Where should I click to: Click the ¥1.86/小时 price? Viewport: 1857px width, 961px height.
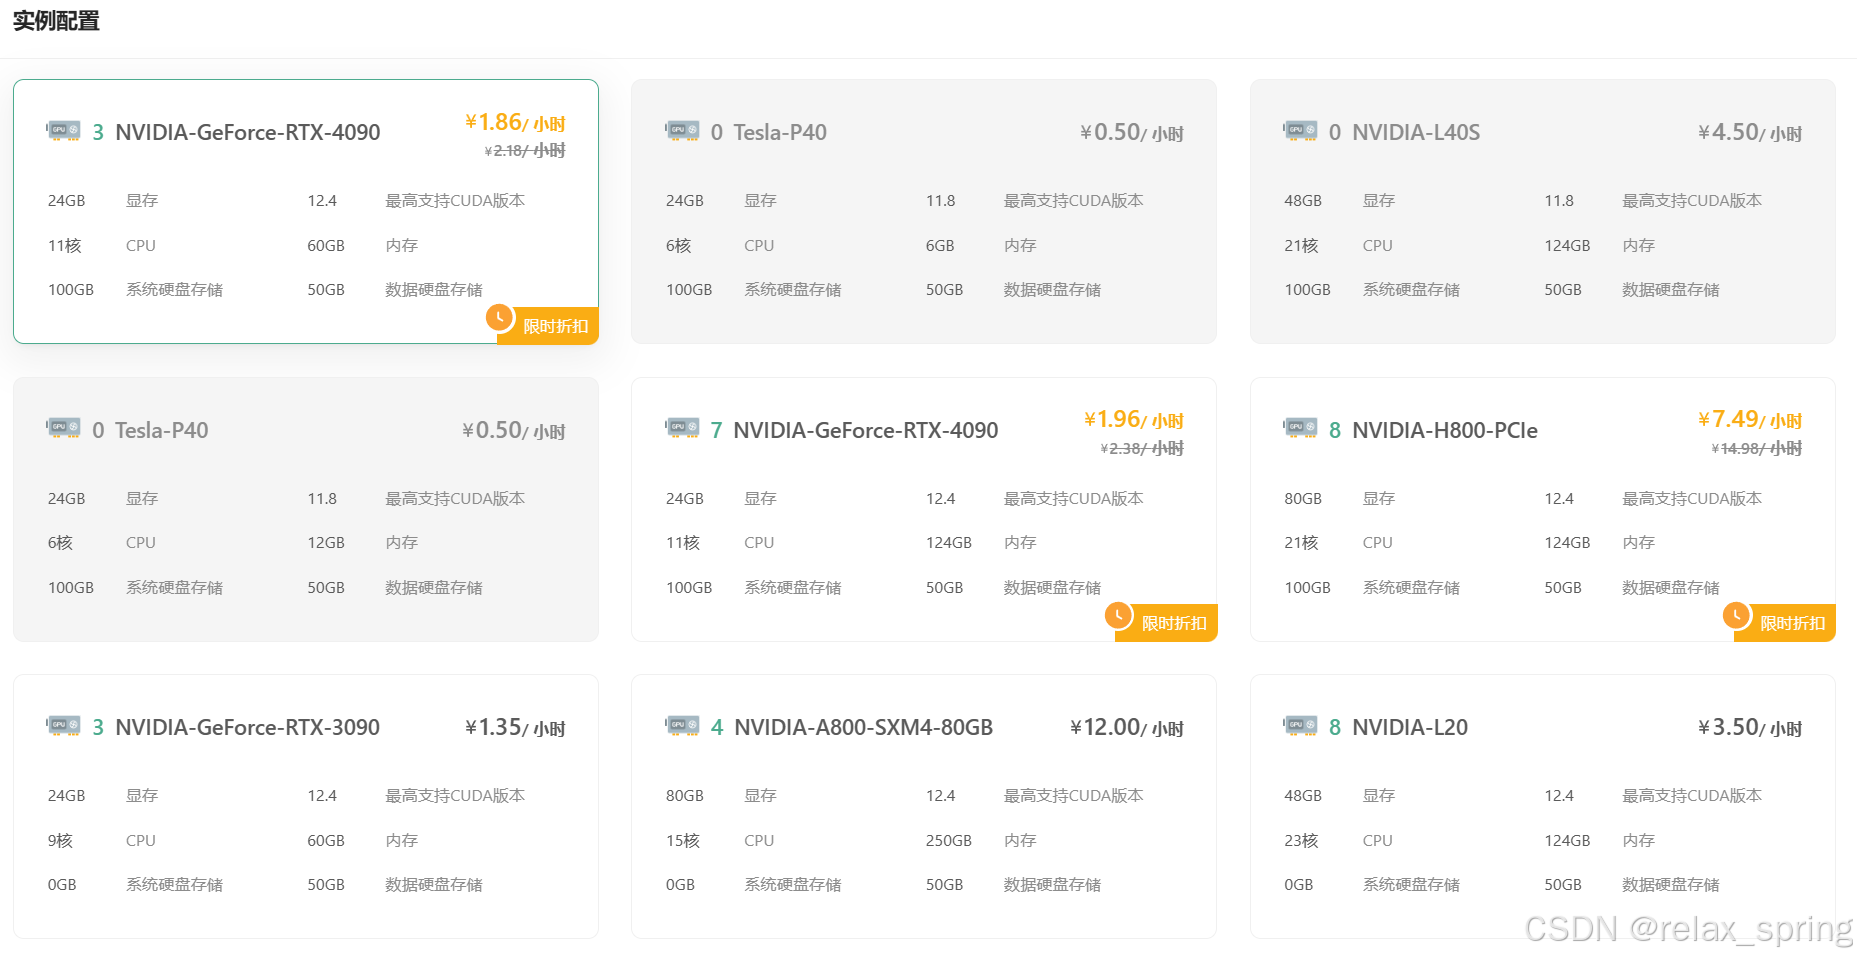pyautogui.click(x=515, y=122)
